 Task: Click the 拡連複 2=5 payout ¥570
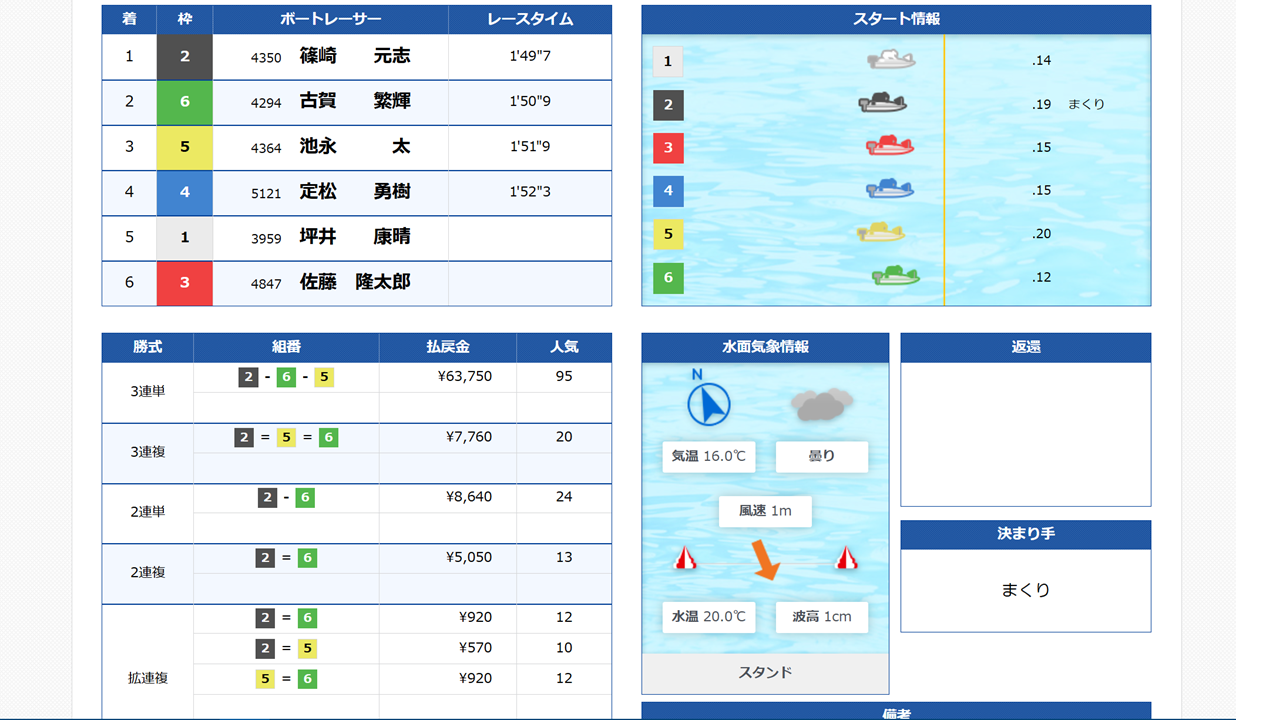[x=476, y=648]
